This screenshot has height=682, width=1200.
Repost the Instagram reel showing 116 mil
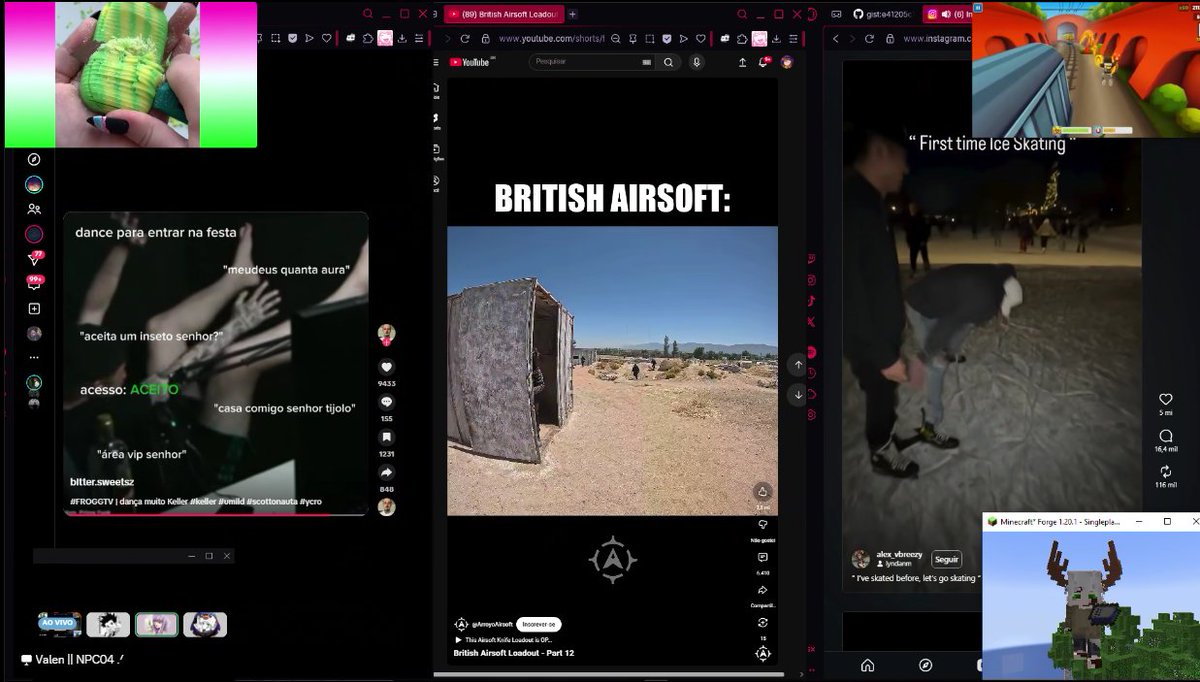[1165, 471]
